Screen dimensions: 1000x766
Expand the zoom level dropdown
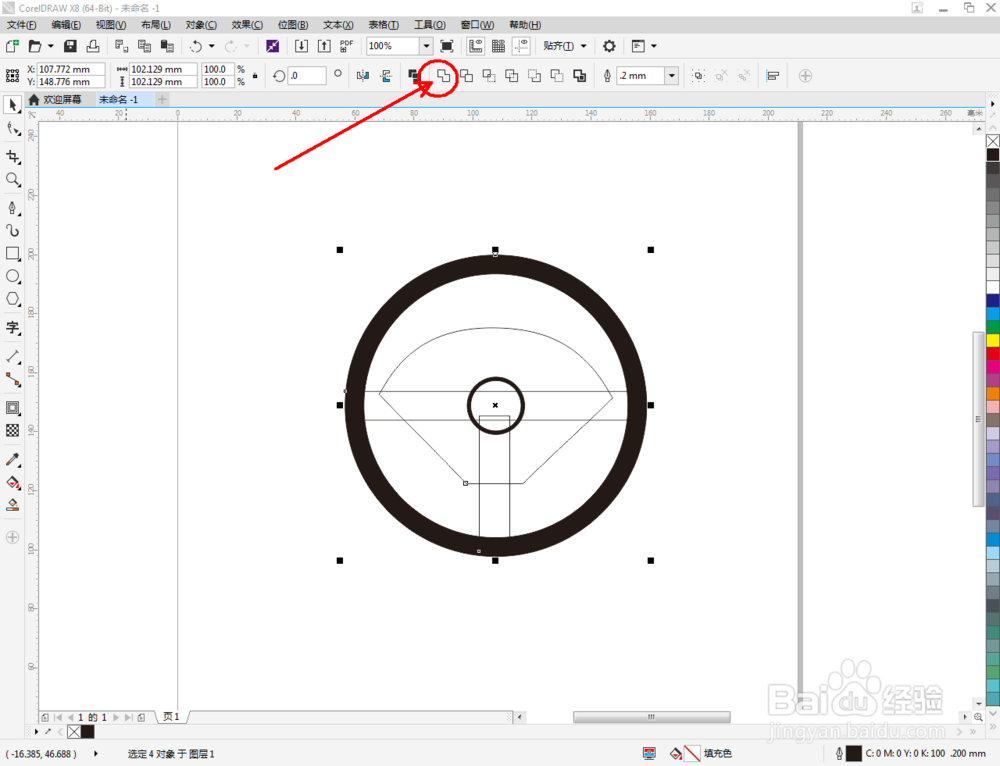click(x=426, y=46)
